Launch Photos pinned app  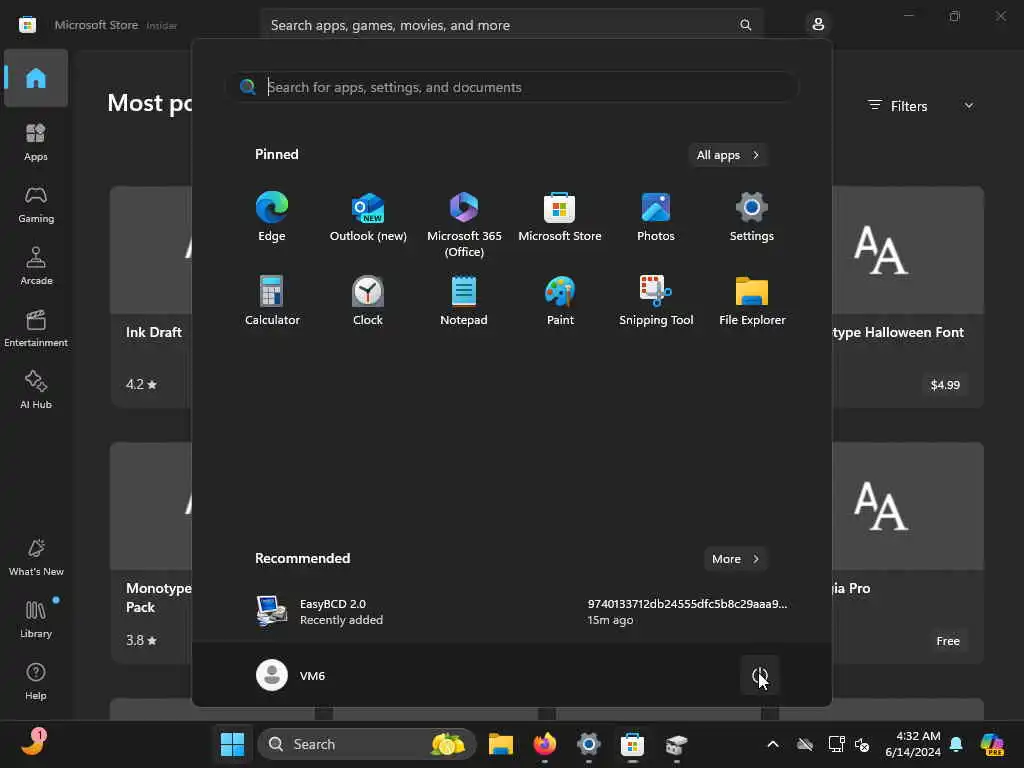point(656,217)
